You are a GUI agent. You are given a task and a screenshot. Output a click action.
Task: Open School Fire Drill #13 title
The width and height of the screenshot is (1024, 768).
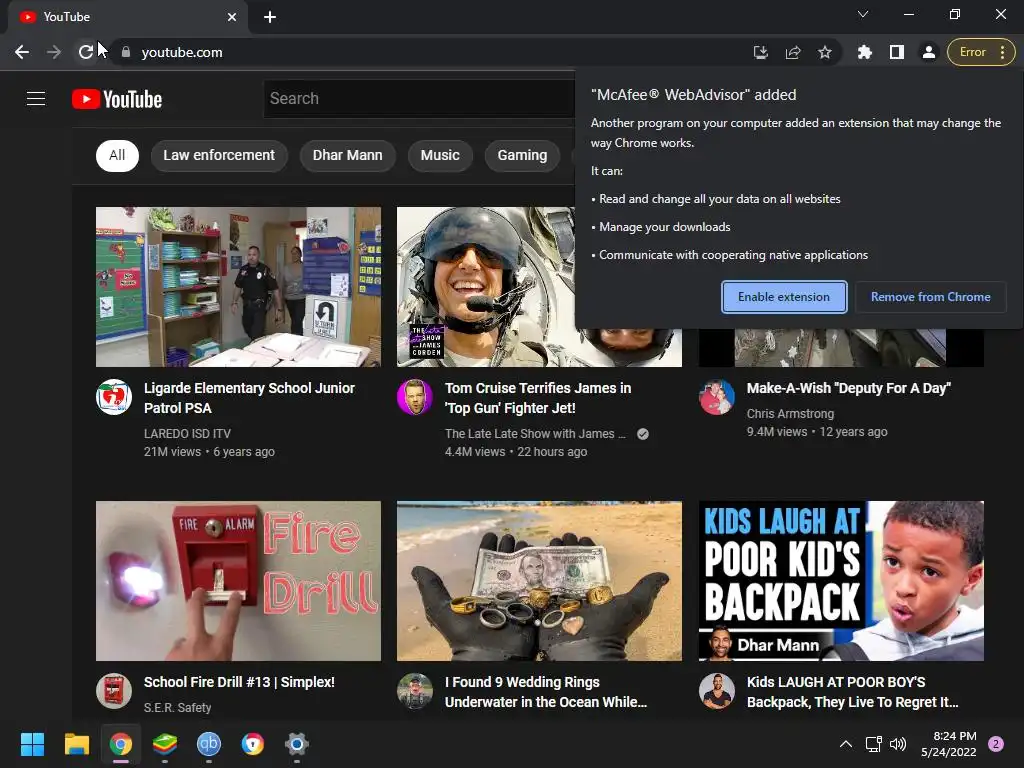click(x=239, y=682)
